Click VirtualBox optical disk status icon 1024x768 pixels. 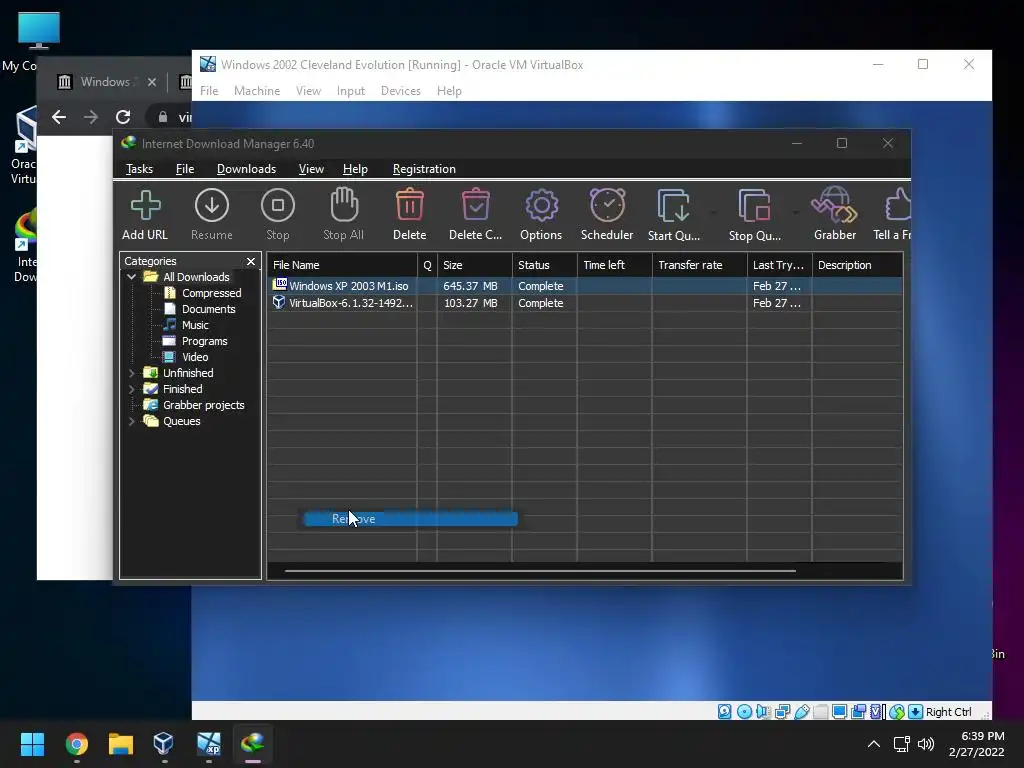pos(744,712)
